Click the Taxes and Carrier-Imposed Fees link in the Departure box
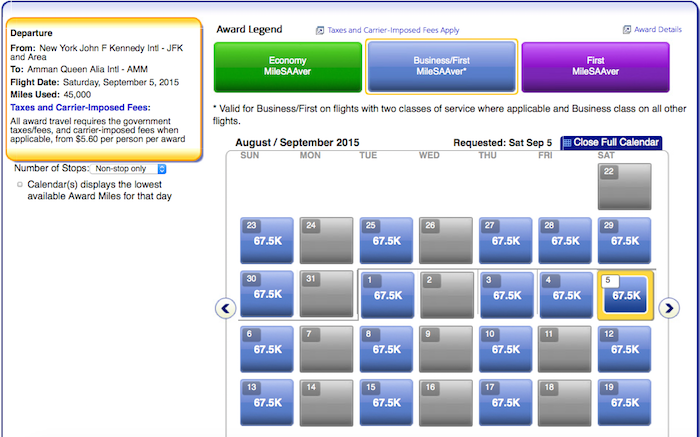 [80, 108]
